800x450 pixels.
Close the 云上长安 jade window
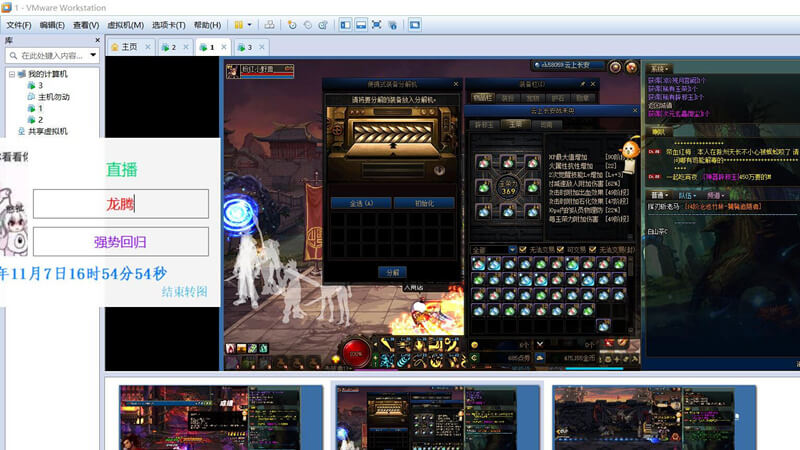click(x=635, y=110)
